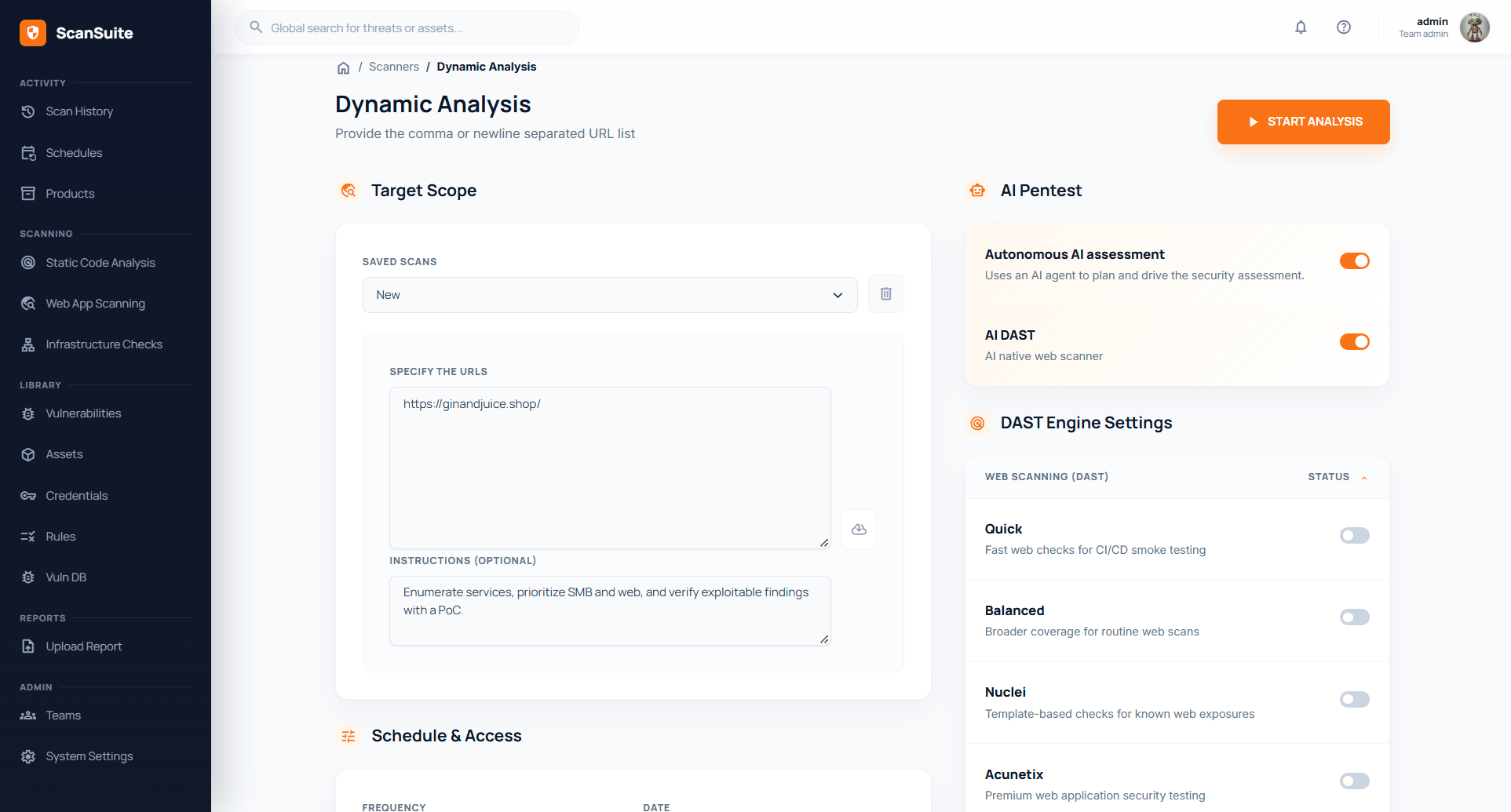The height and width of the screenshot is (812, 1511).
Task: Click the Vulnerabilities bug icon
Action: [x=28, y=414]
